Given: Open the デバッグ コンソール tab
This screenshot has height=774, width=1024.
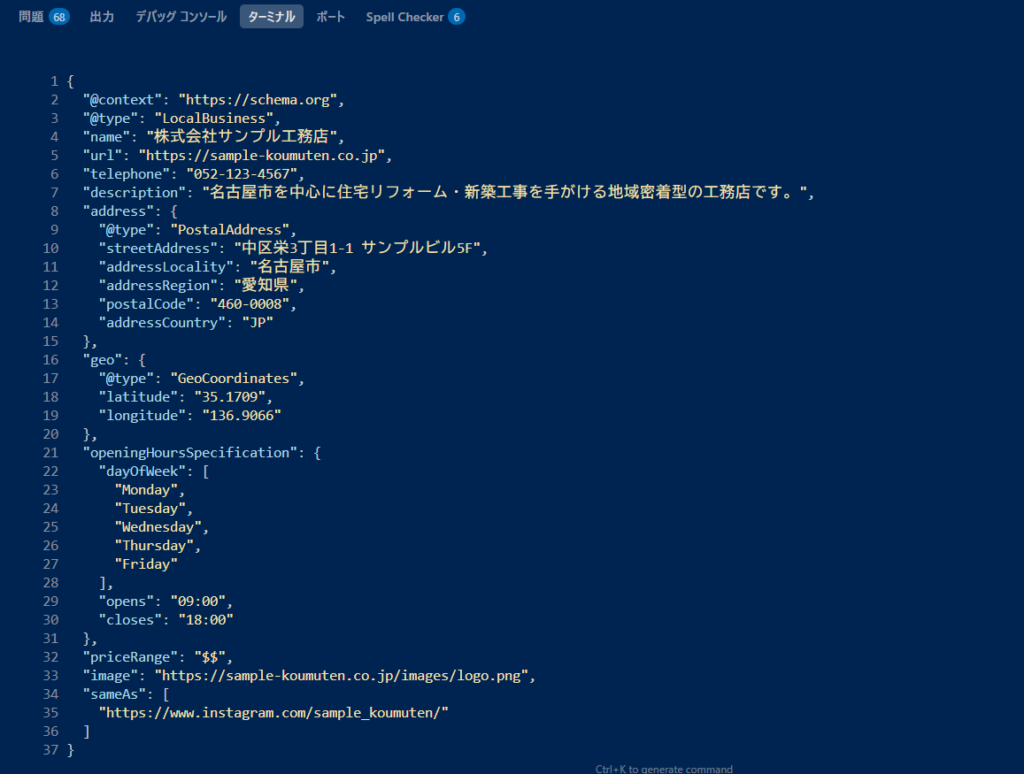Looking at the screenshot, I should tap(181, 17).
